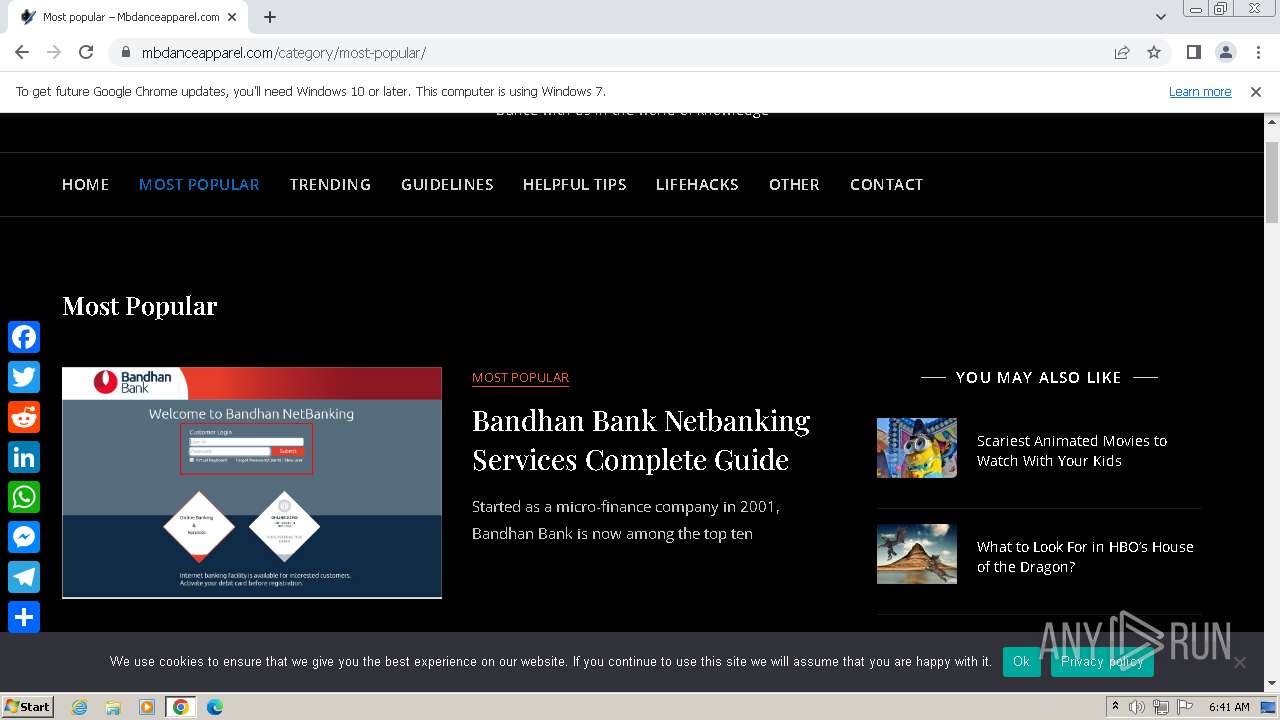
Task: Go back in Chrome
Action: click(x=22, y=52)
